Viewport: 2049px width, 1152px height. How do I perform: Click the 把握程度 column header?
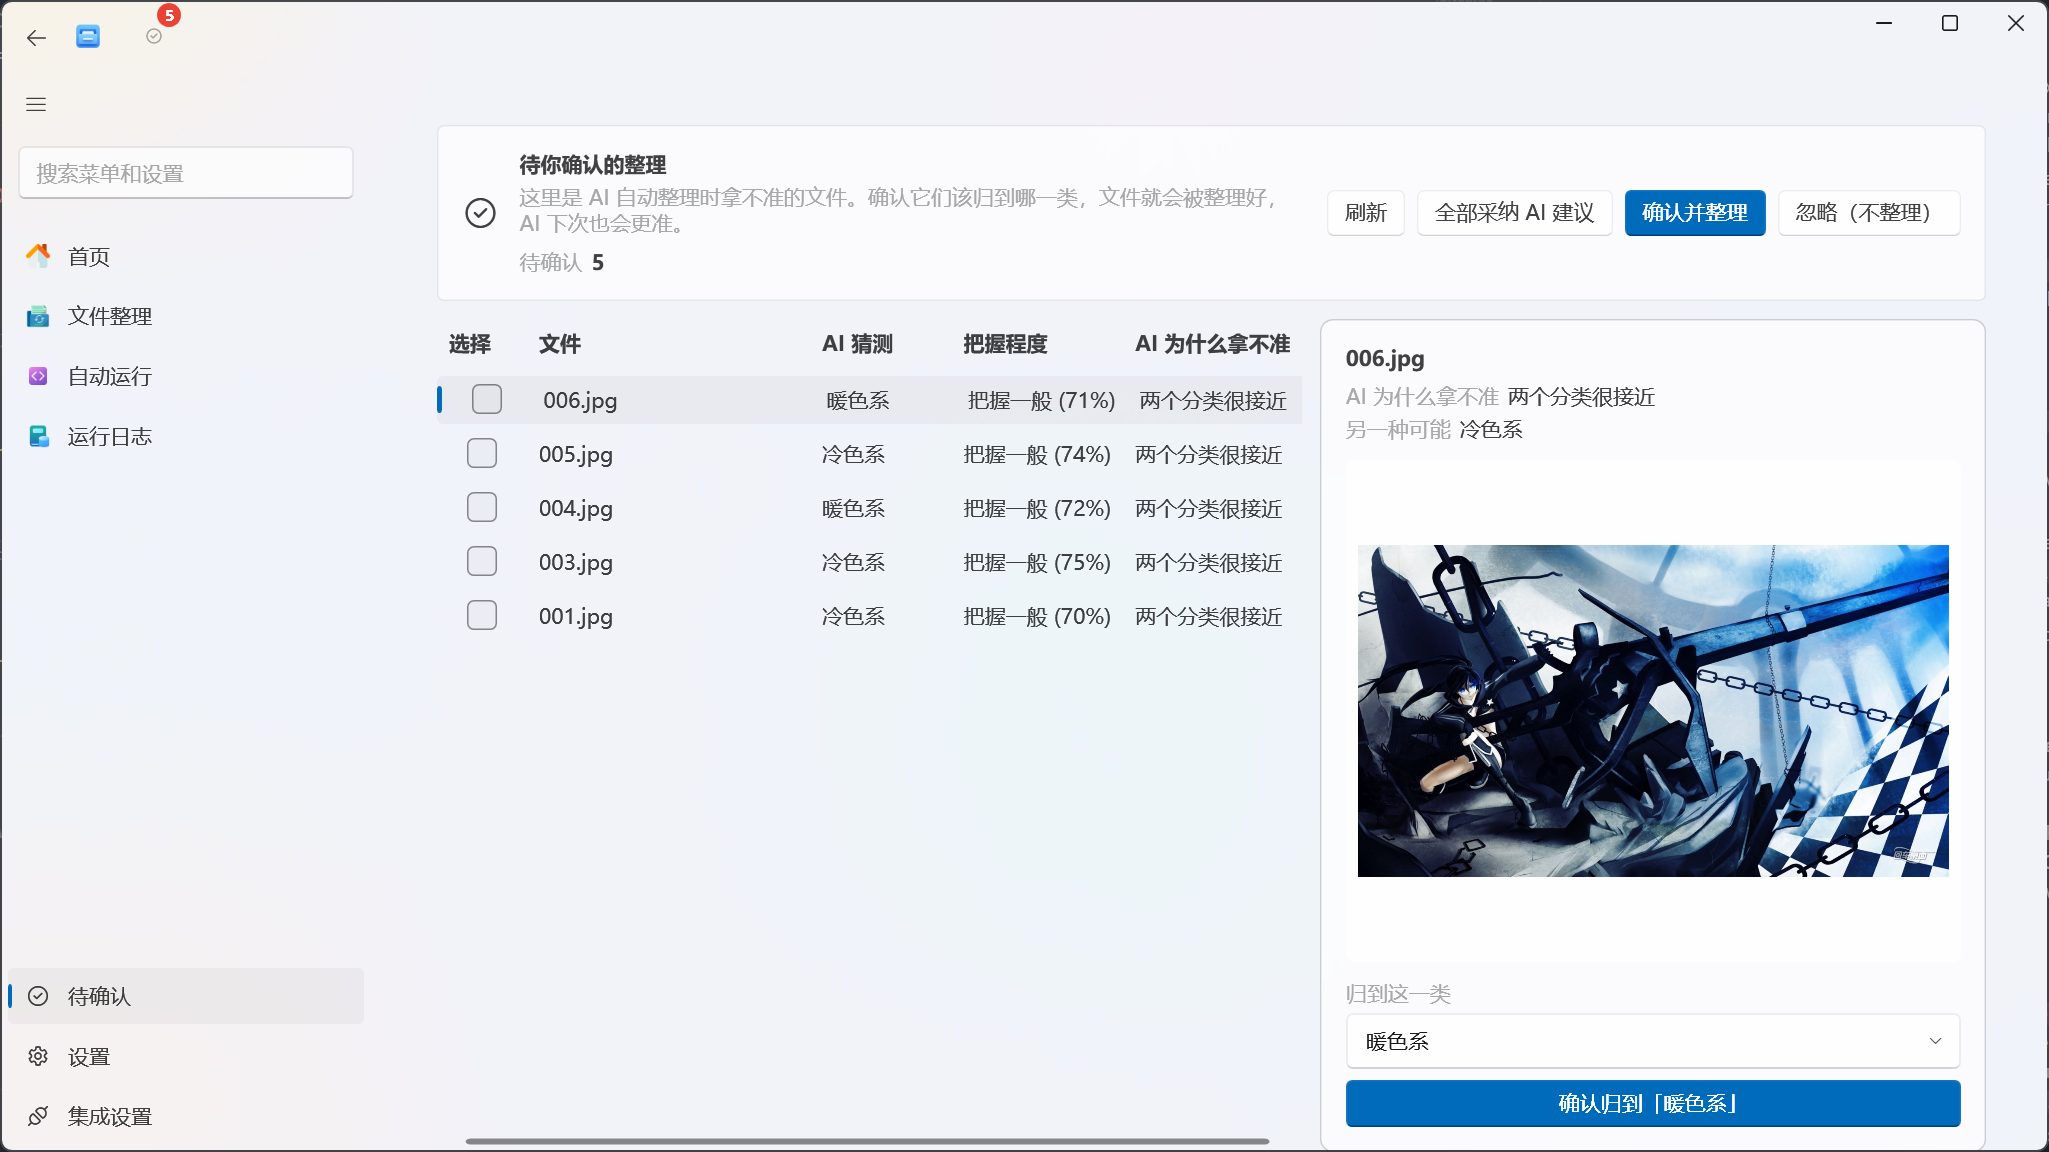1005,344
